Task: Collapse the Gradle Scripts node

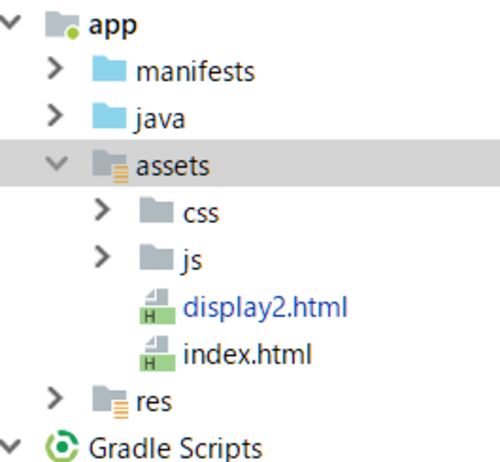Action: click(10, 446)
